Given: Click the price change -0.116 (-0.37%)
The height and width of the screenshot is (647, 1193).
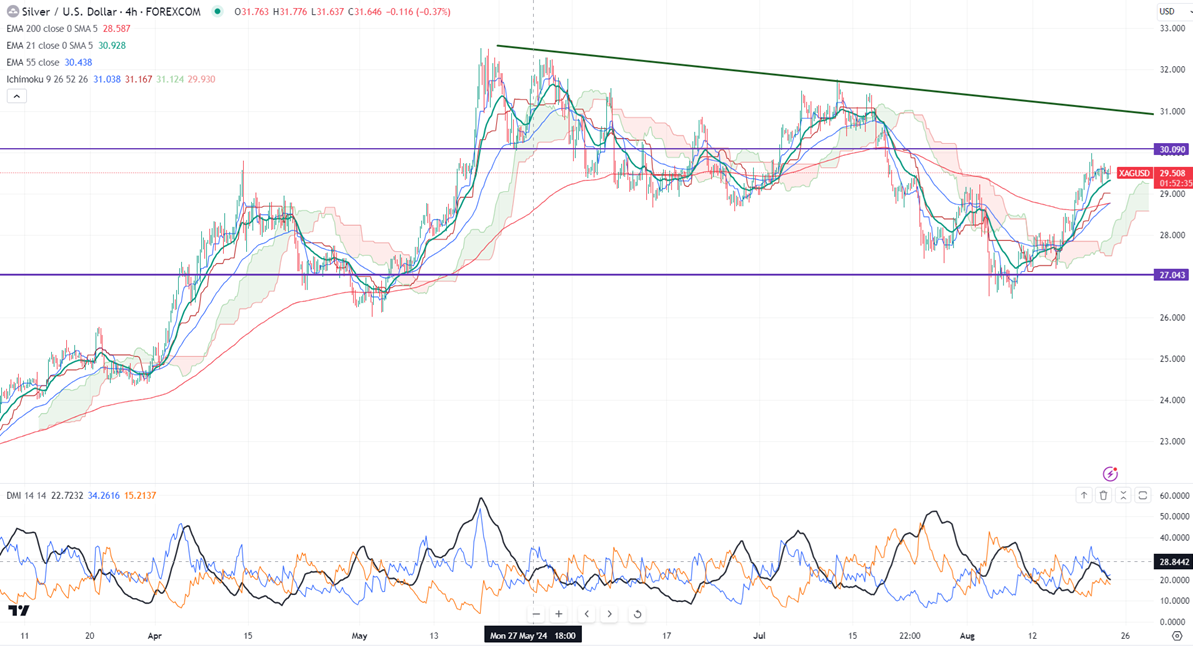Looking at the screenshot, I should click(419, 11).
